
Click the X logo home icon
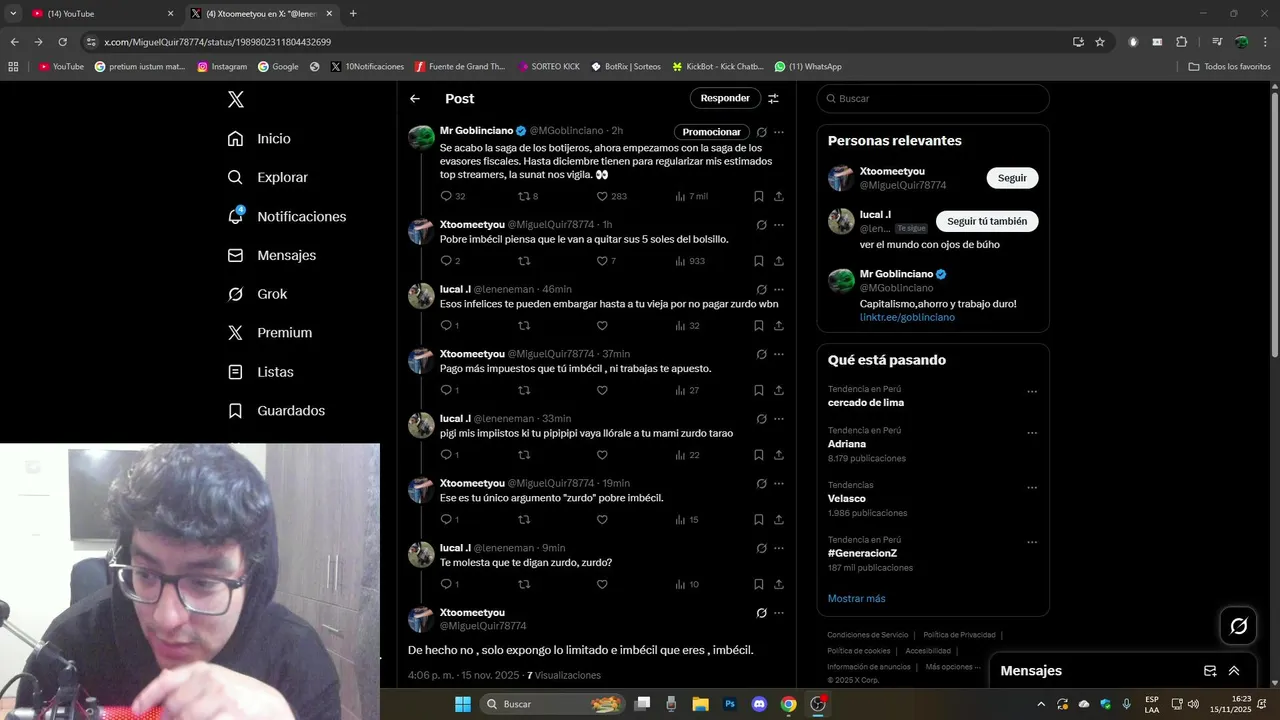(x=235, y=99)
